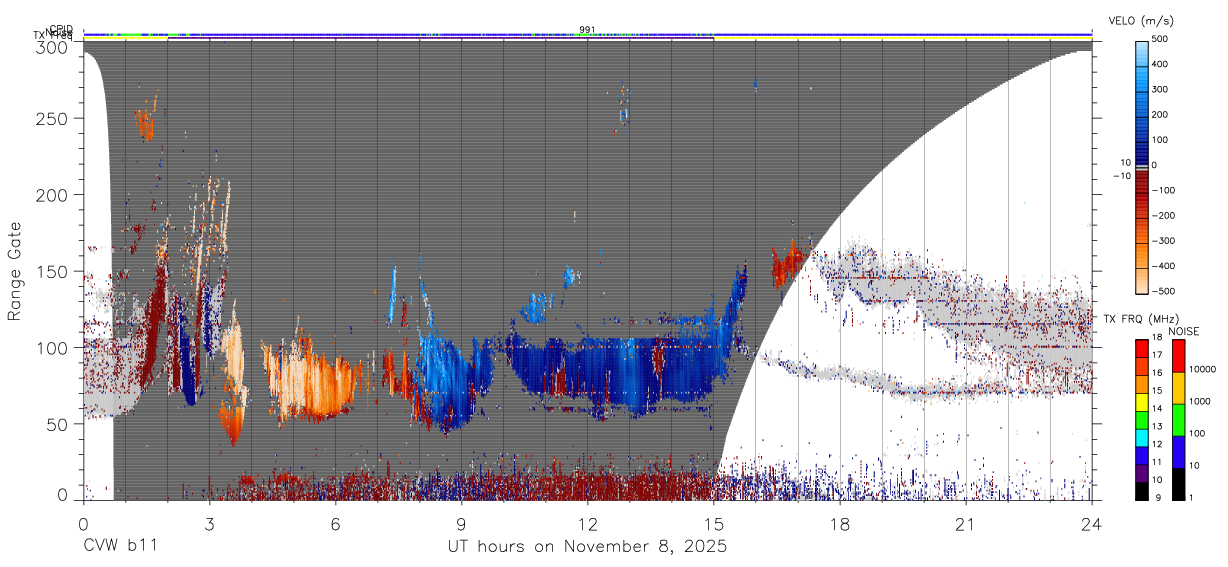Click Range Gate axis tick 150

pyautogui.click(x=53, y=271)
